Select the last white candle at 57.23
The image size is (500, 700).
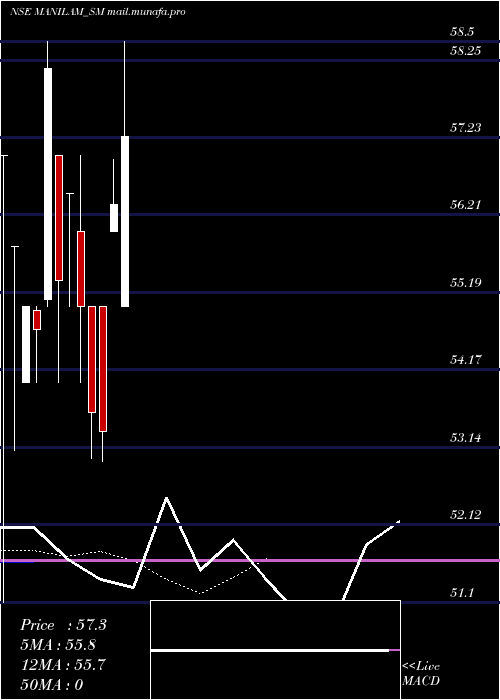click(x=125, y=221)
